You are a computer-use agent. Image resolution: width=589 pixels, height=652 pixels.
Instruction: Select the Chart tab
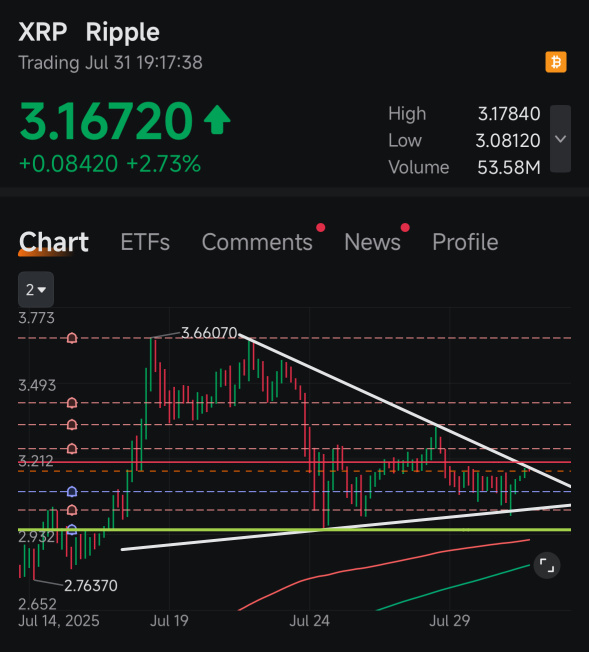coord(54,242)
